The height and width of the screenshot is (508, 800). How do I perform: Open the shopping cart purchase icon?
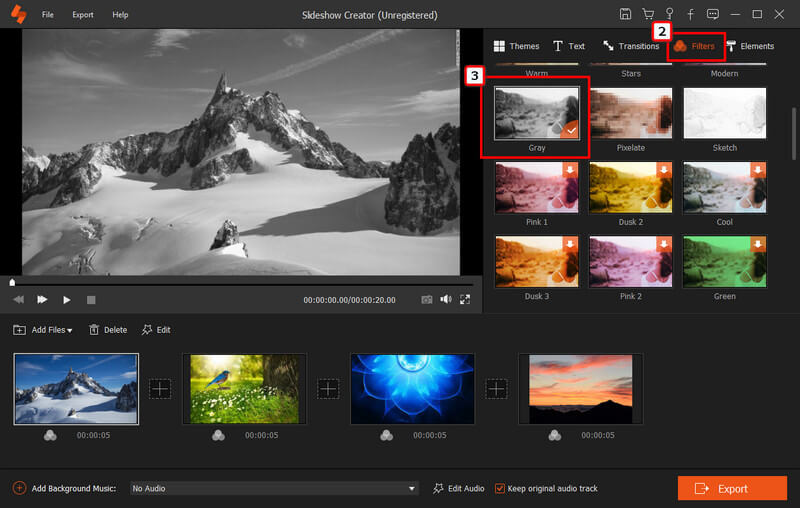coord(647,15)
